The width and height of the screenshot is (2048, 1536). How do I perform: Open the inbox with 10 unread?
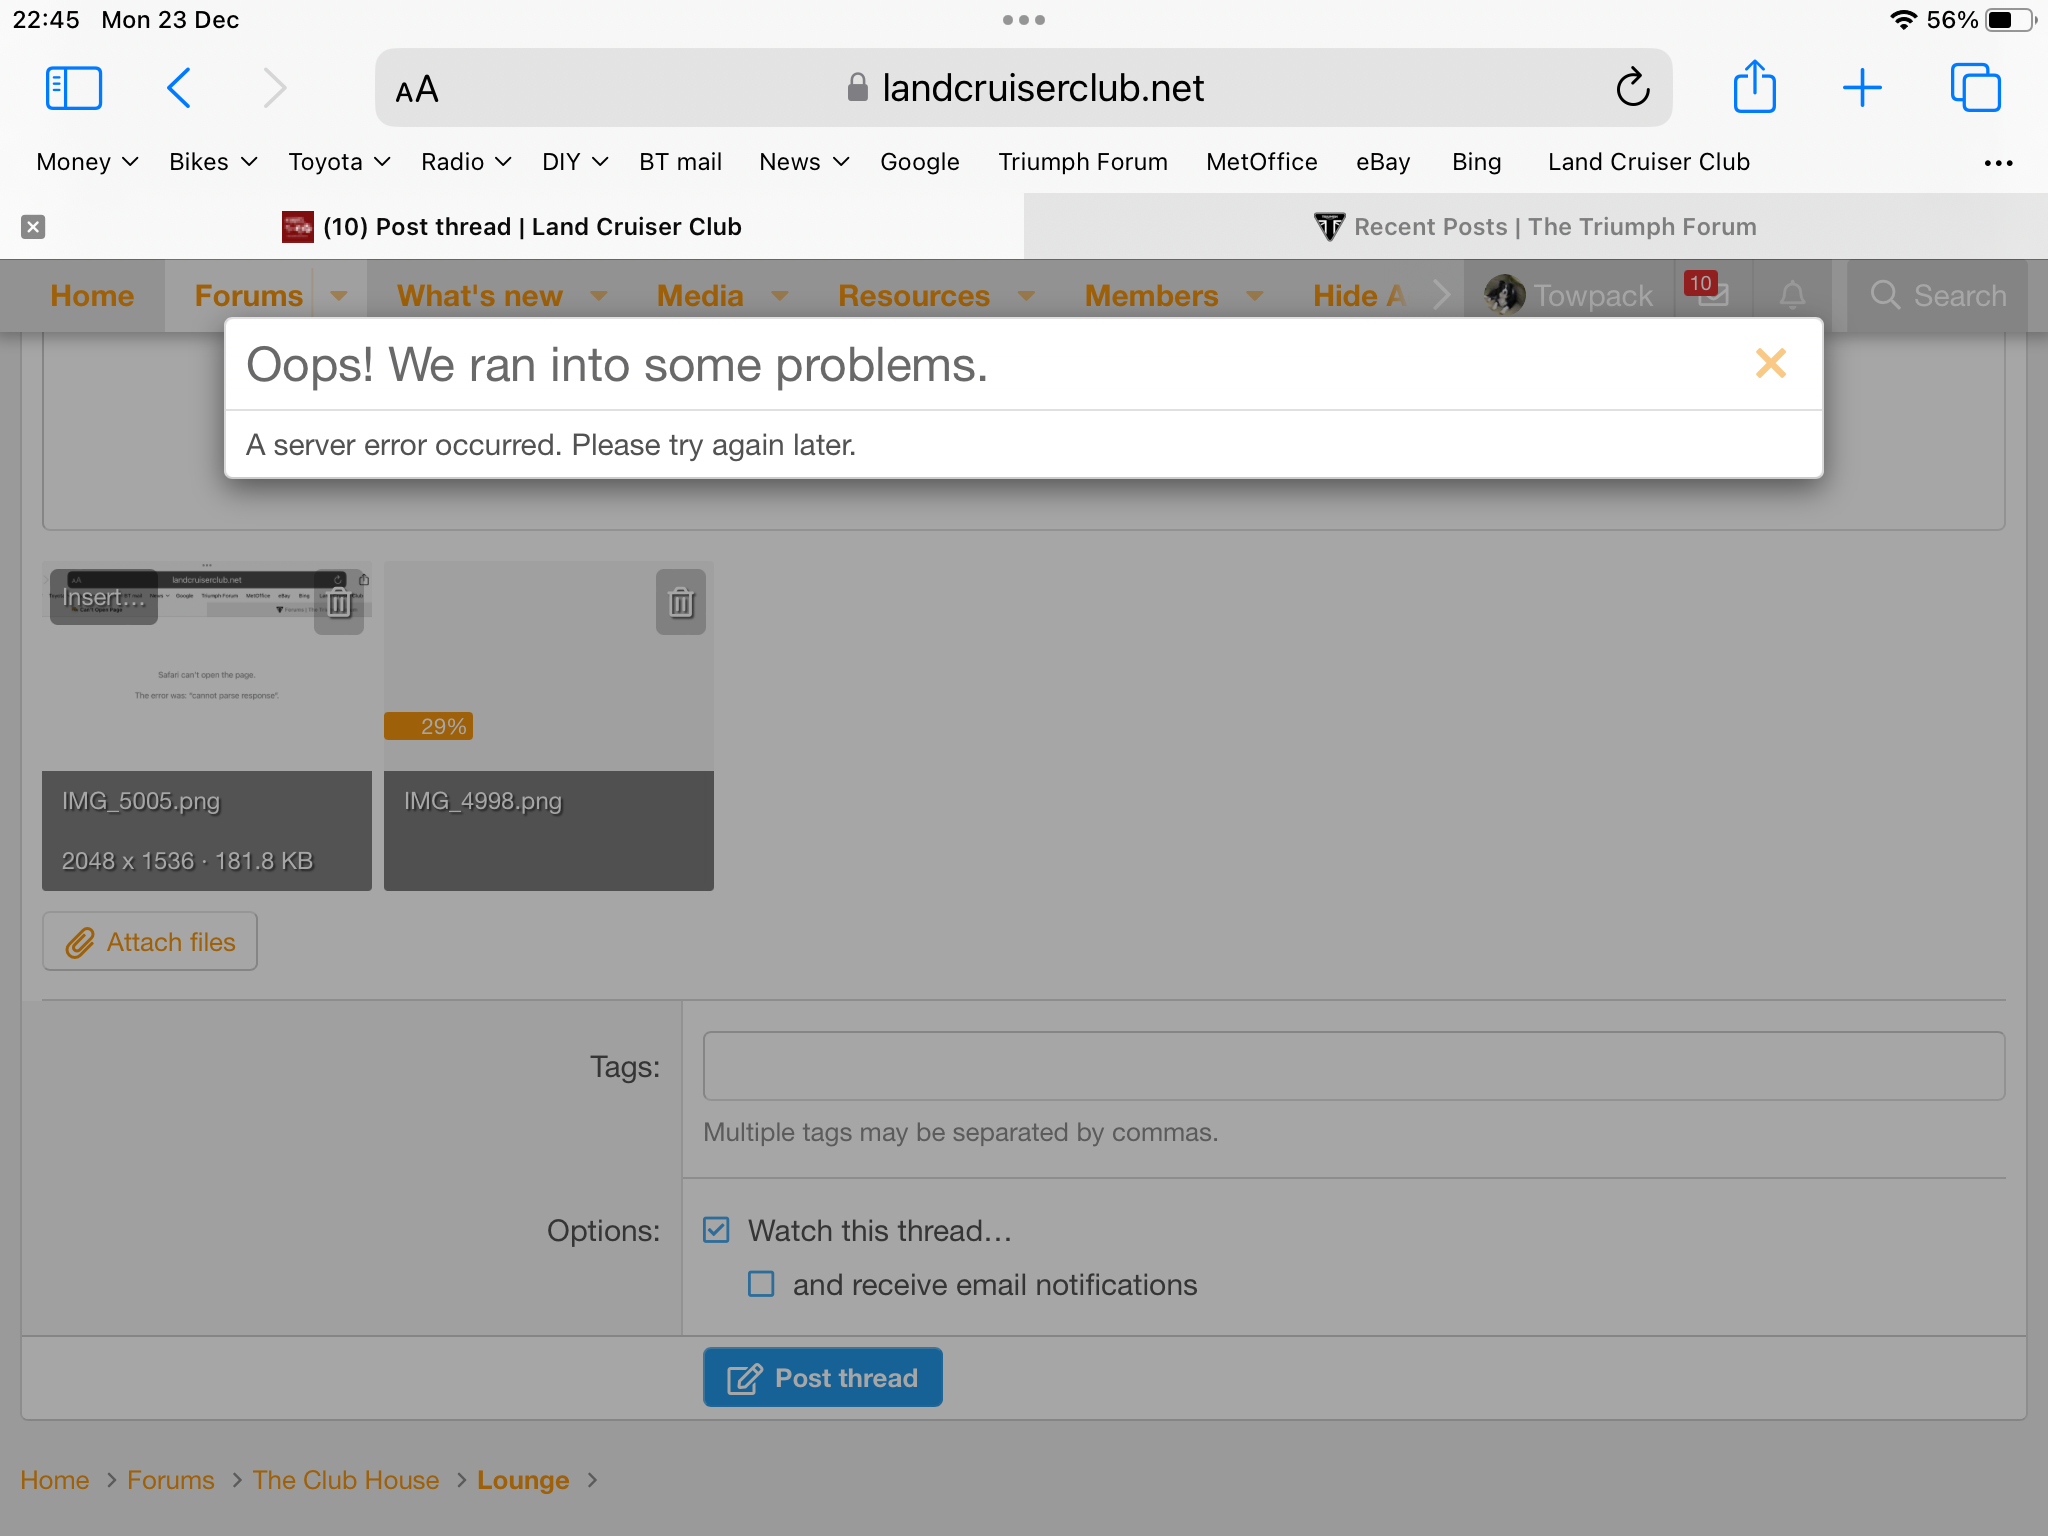1712,295
